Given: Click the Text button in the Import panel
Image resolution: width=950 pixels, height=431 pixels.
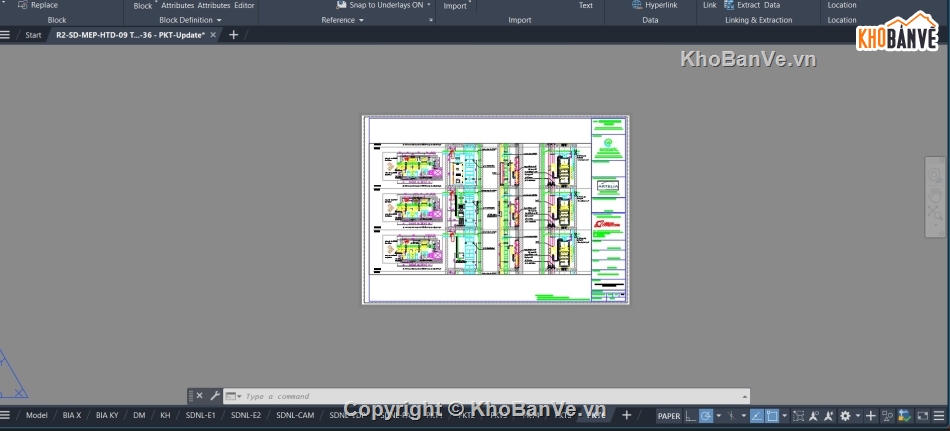Looking at the screenshot, I should click(x=586, y=5).
